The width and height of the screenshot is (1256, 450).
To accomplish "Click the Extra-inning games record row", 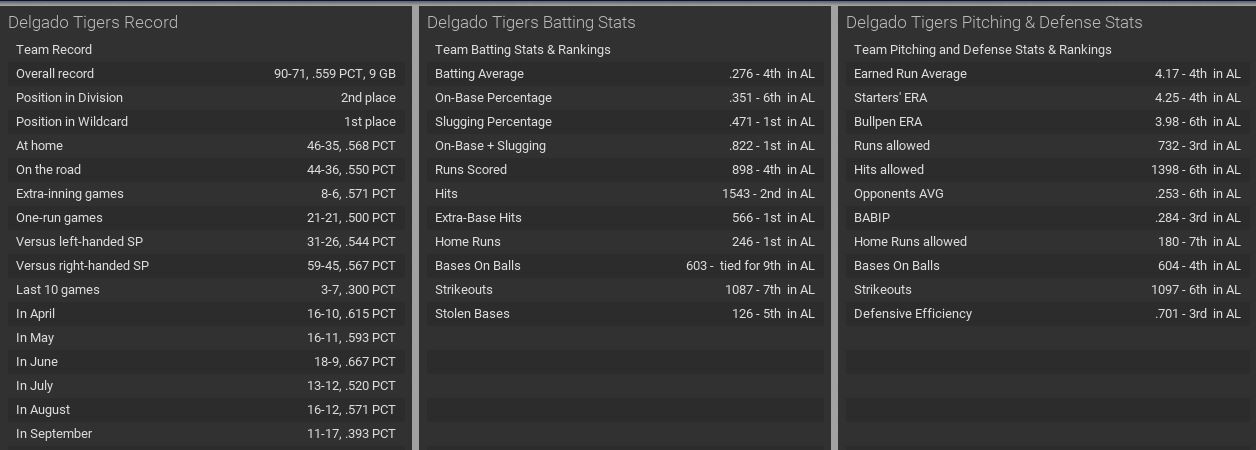I will pos(206,194).
